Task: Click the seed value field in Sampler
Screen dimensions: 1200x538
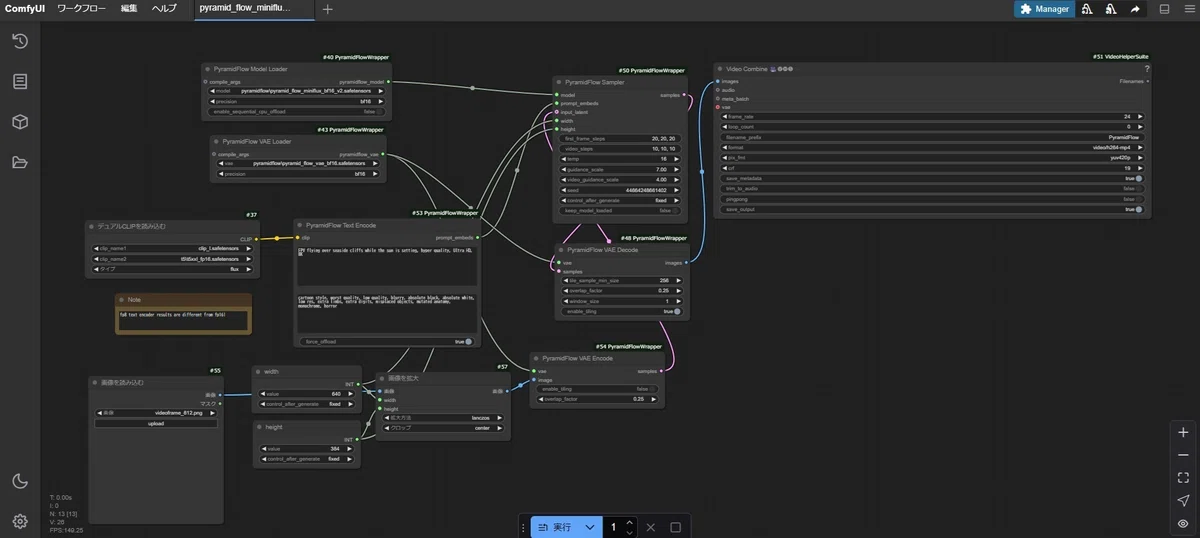Action: pyautogui.click(x=618, y=190)
